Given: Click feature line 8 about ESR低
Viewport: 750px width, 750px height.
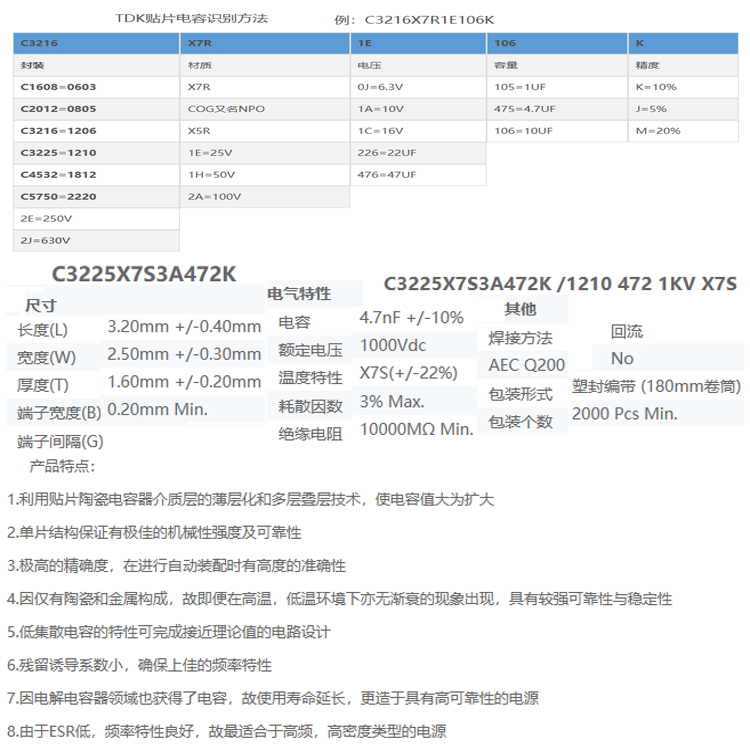Looking at the screenshot, I should (x=227, y=731).
